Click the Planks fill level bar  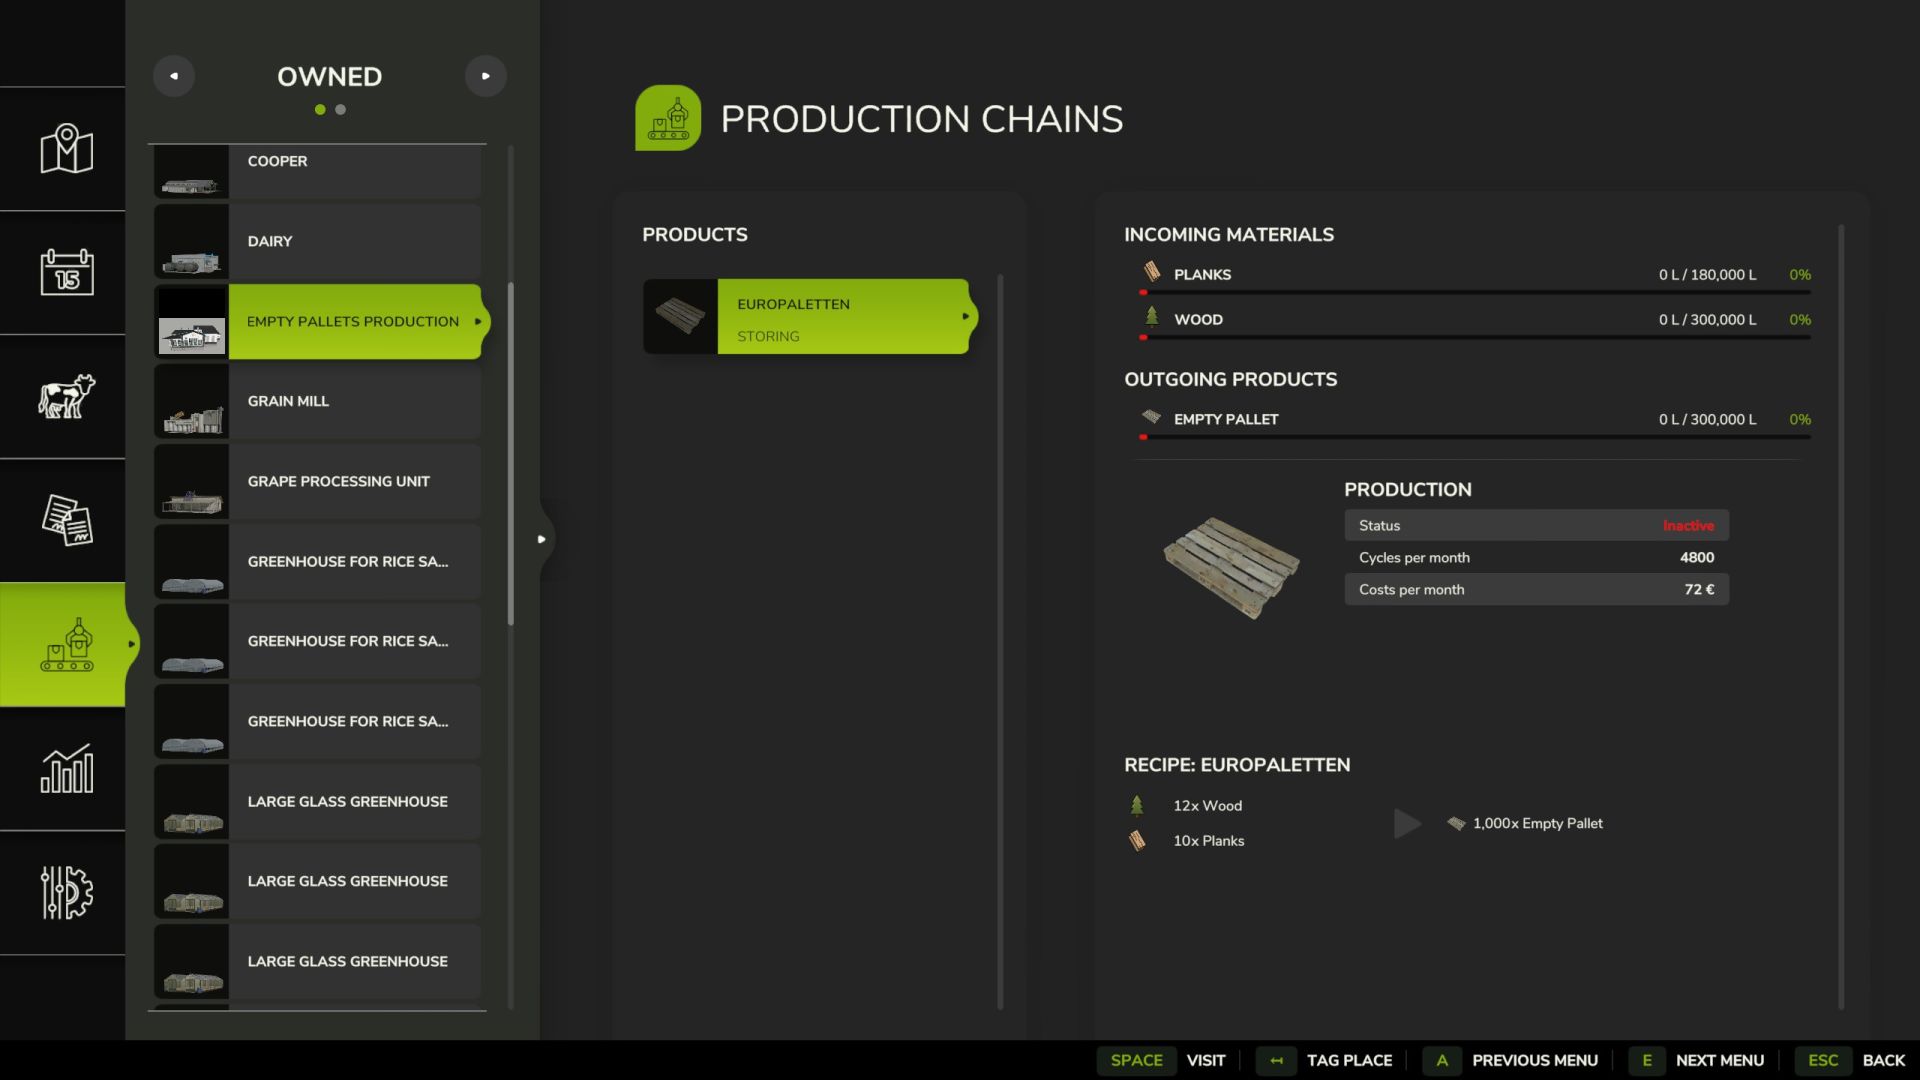(1475, 292)
